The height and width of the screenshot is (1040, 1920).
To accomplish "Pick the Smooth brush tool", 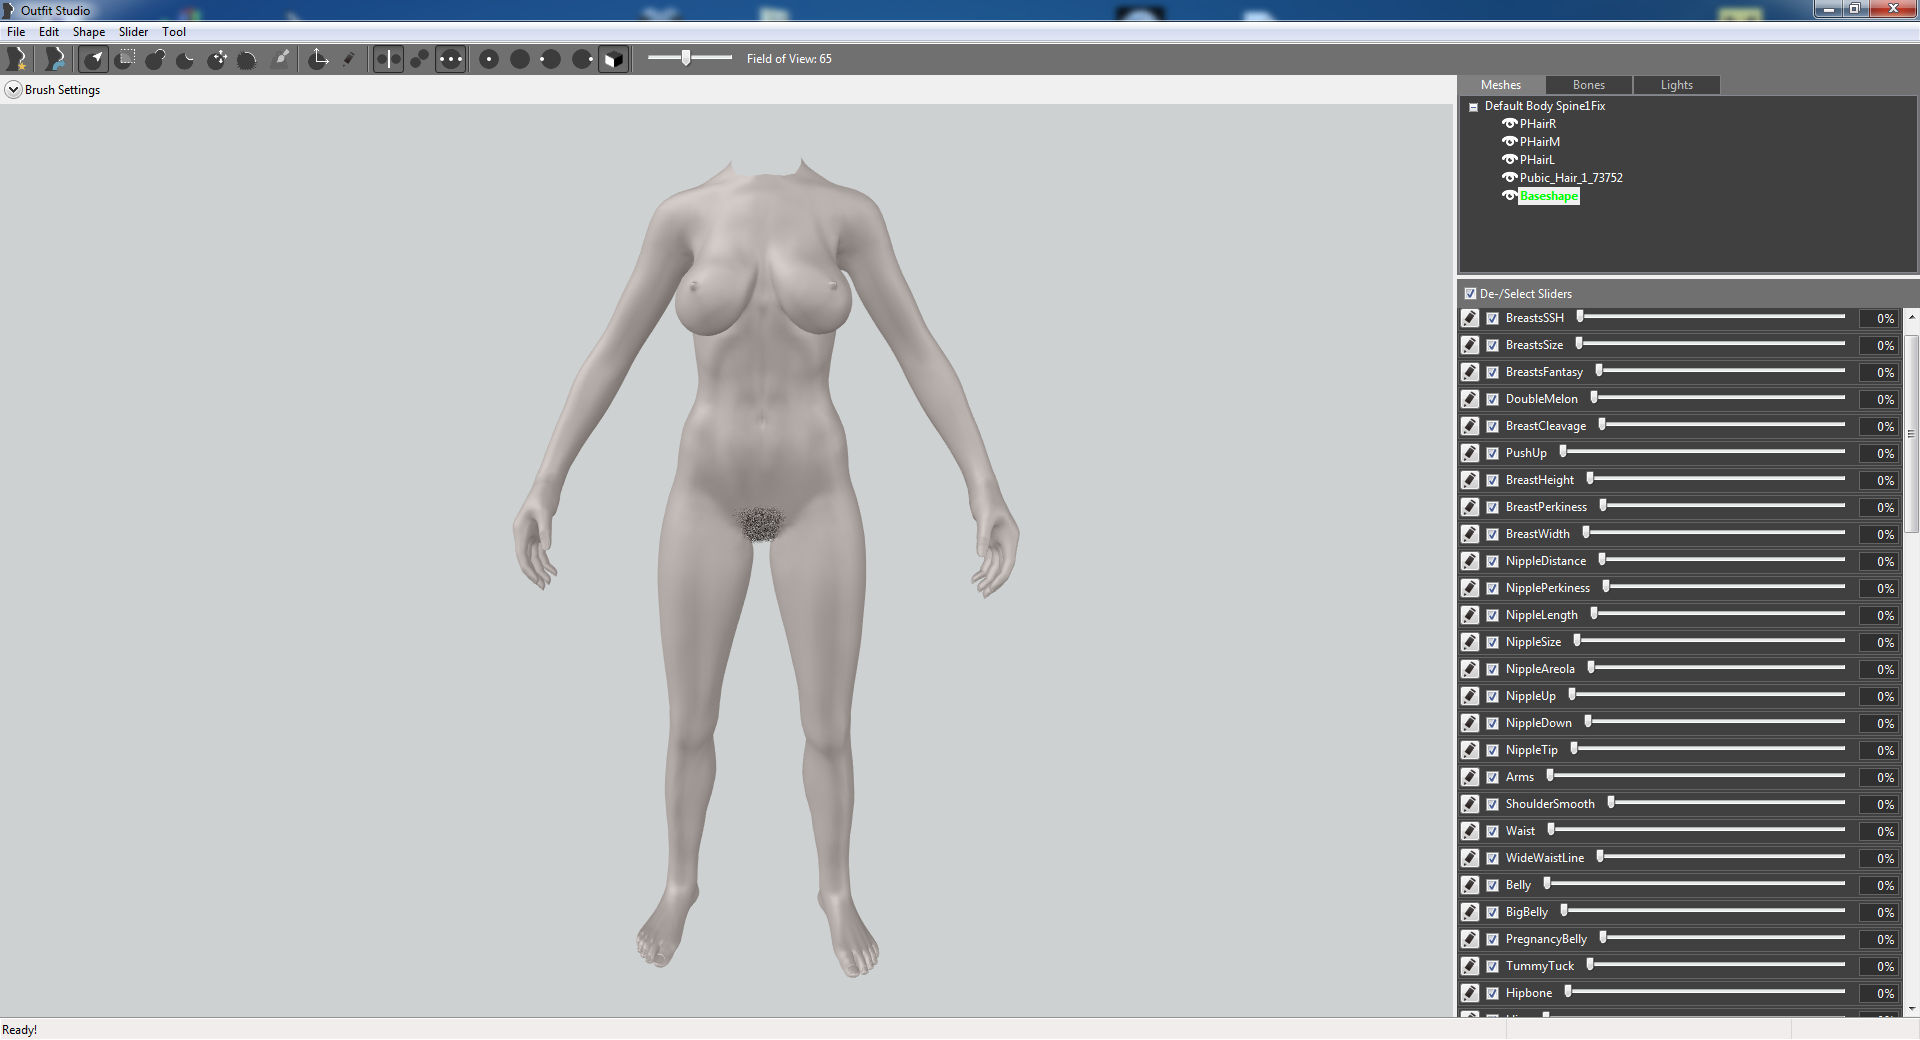I will click(x=248, y=59).
